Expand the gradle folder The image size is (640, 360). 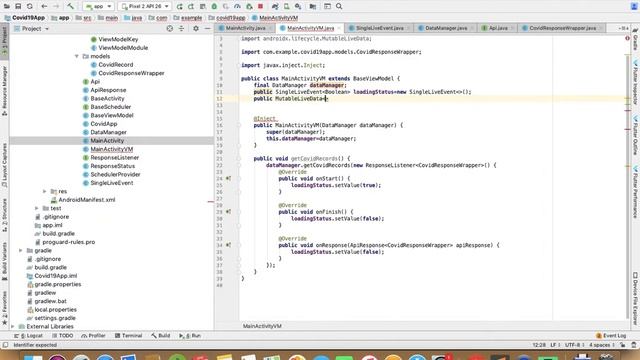pos(20,251)
